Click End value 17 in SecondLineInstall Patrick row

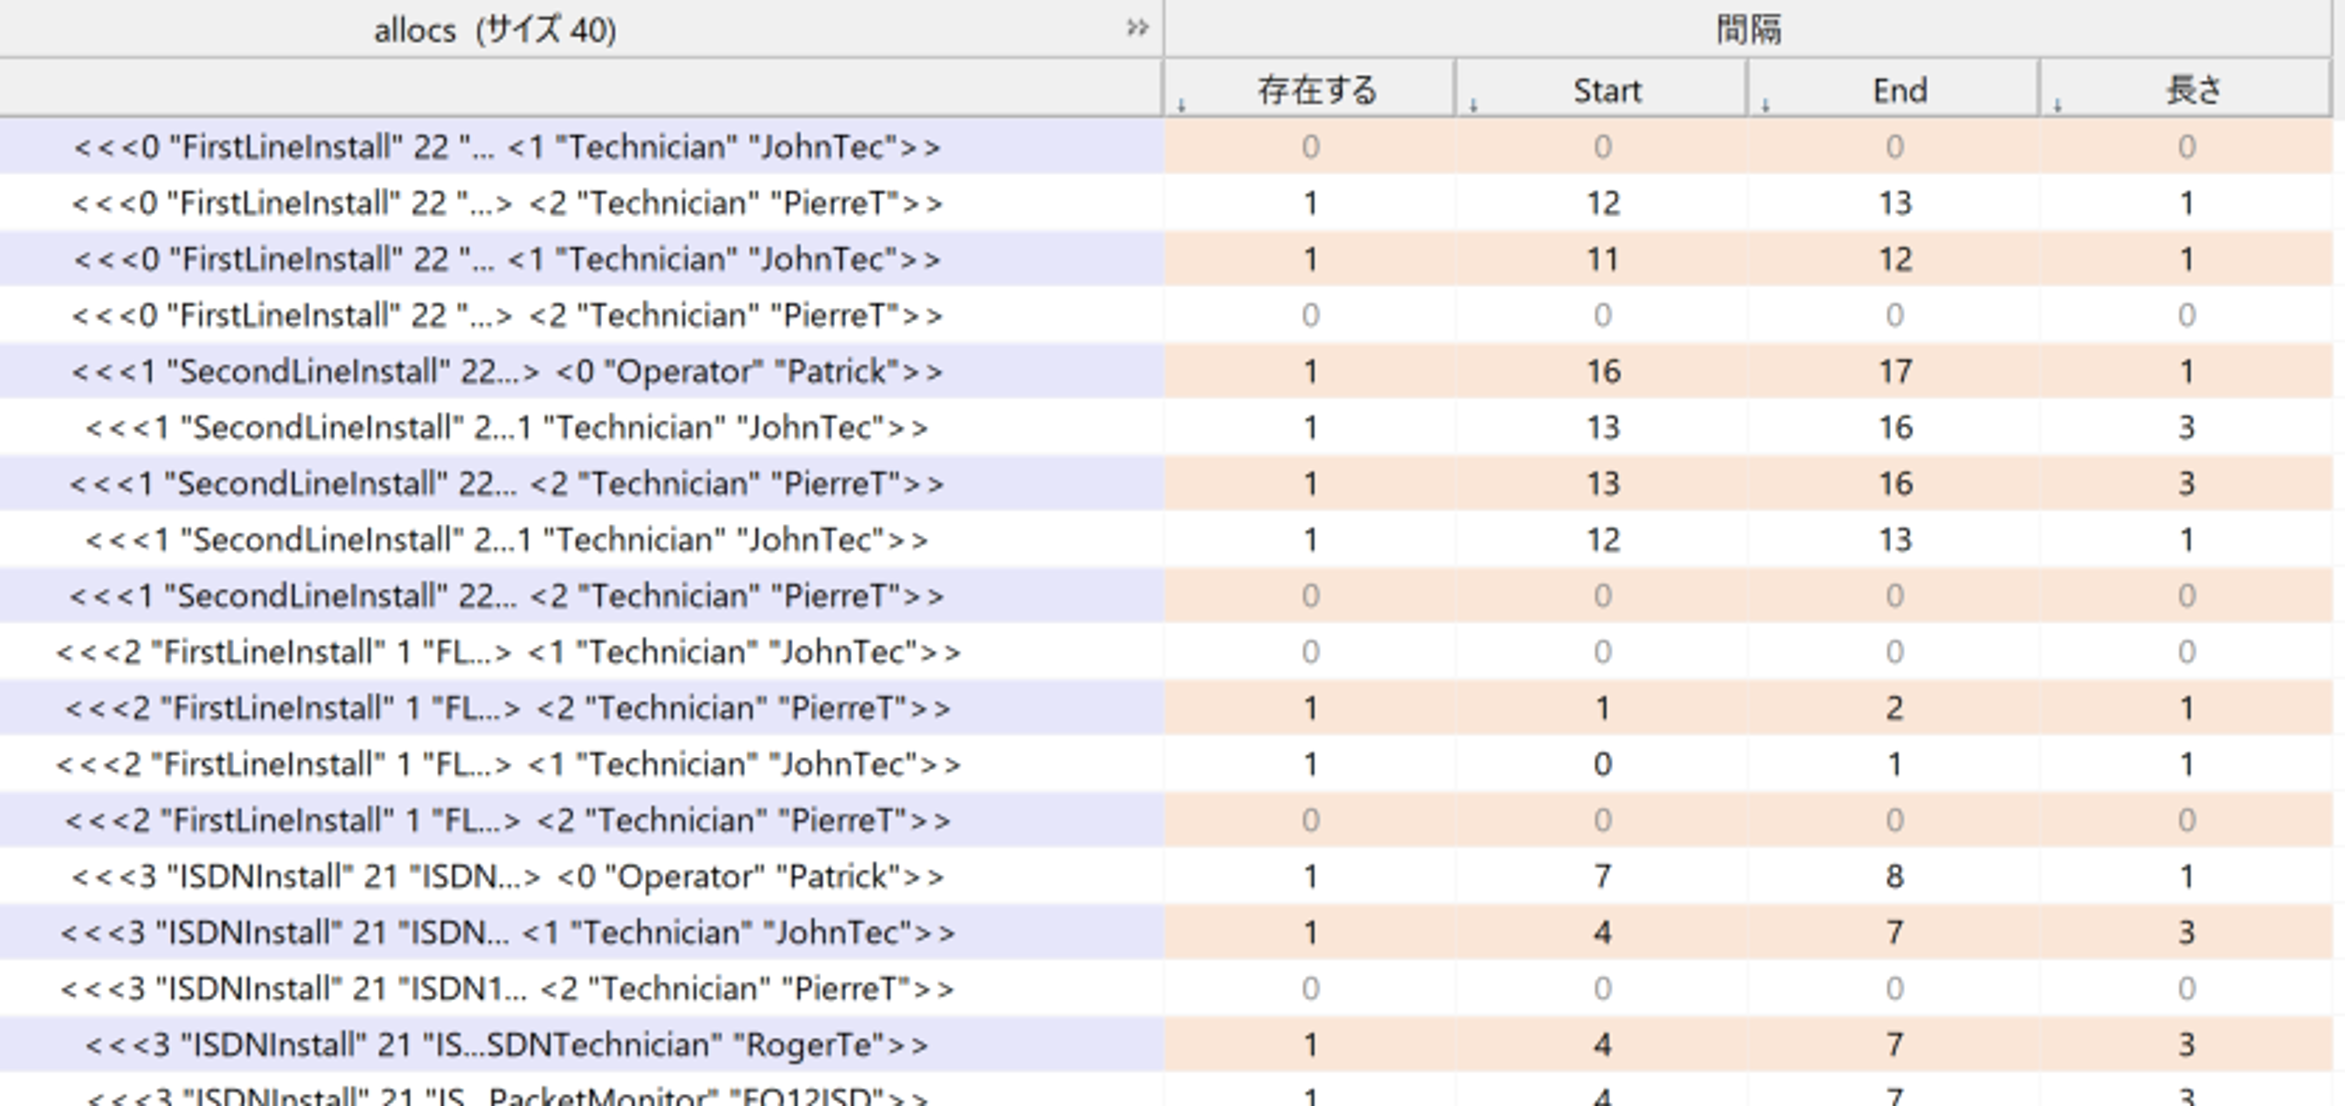pos(1894,371)
